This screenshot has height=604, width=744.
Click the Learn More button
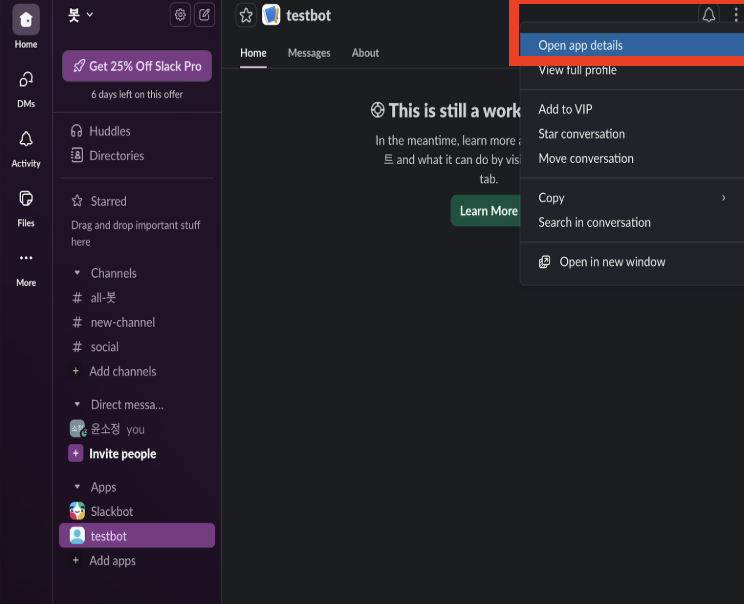pos(486,211)
